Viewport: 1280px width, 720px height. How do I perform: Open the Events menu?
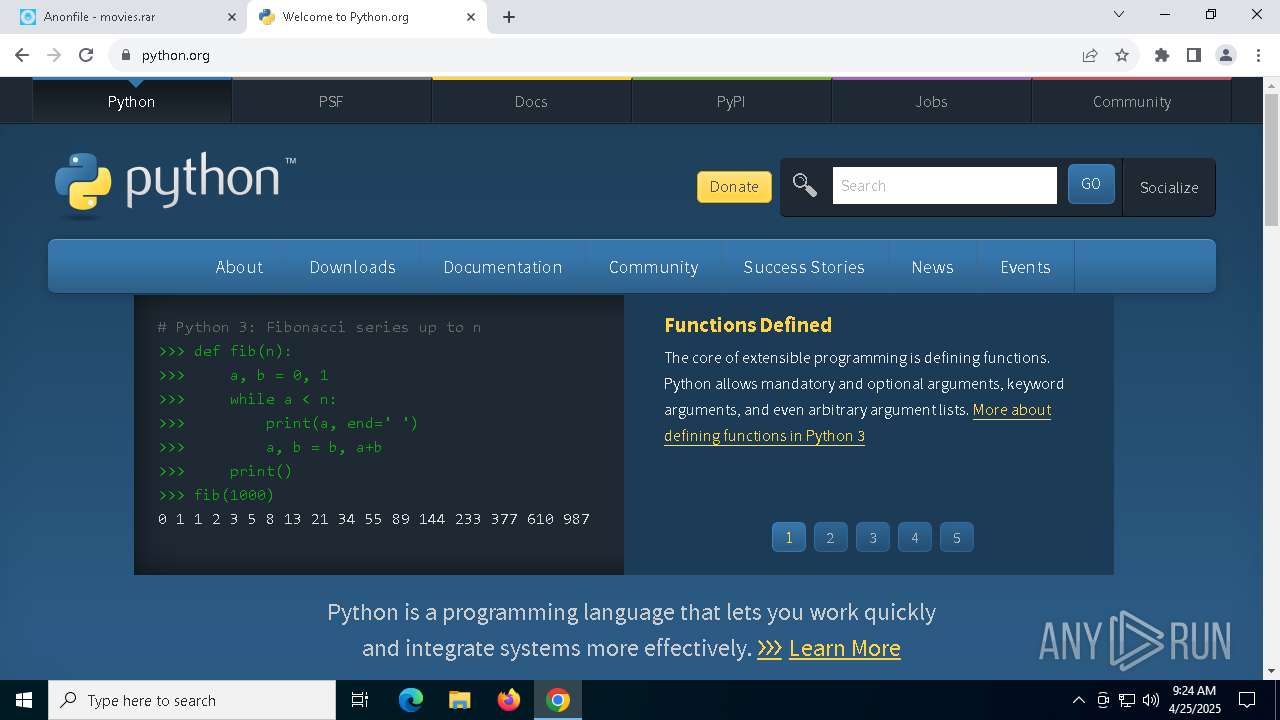(x=1025, y=267)
